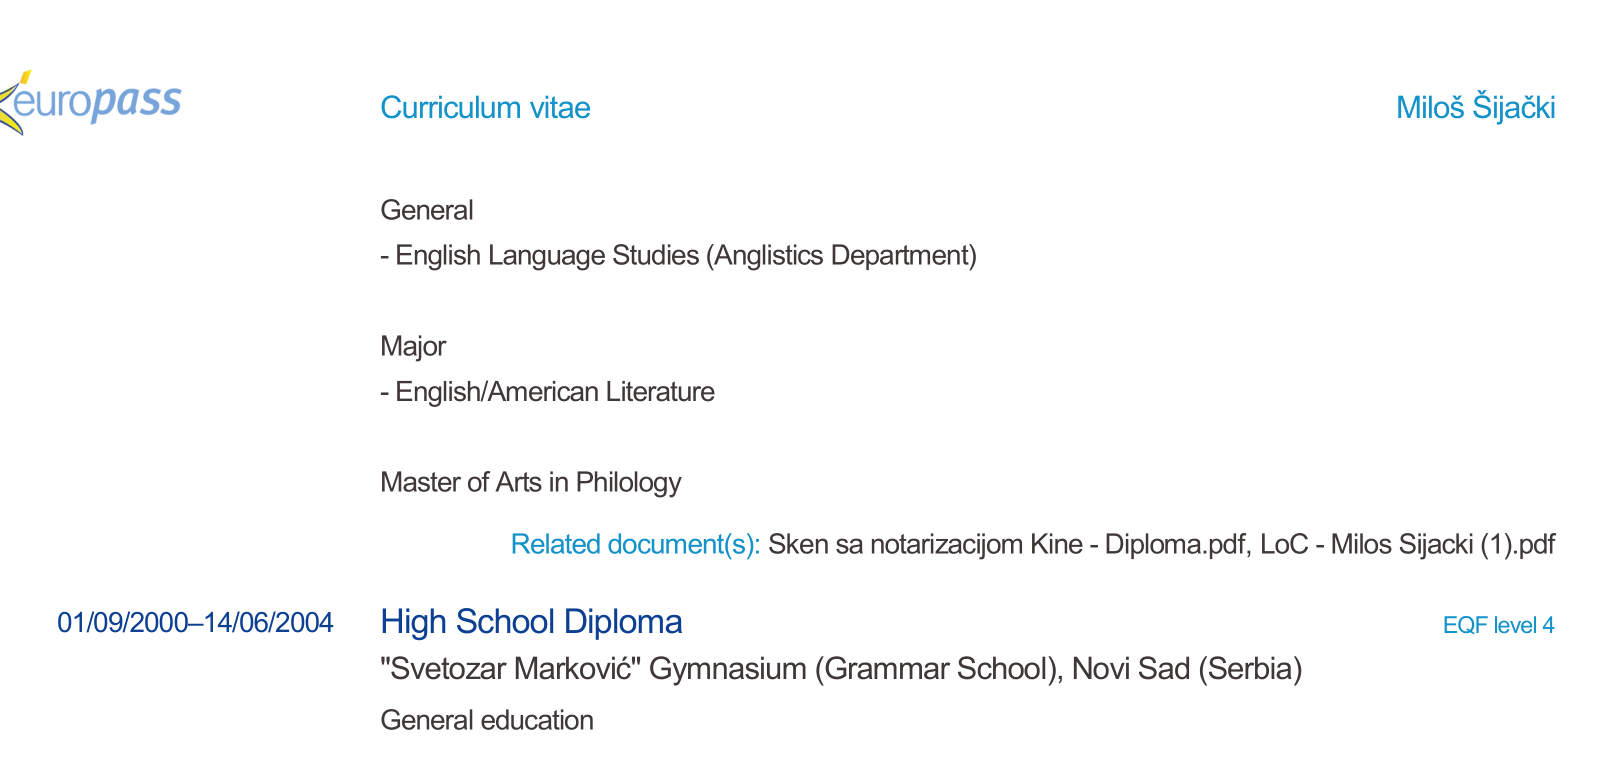Click the yellow star of the Europass logo
Image resolution: width=1624 pixels, height=759 pixels.
coord(10,105)
